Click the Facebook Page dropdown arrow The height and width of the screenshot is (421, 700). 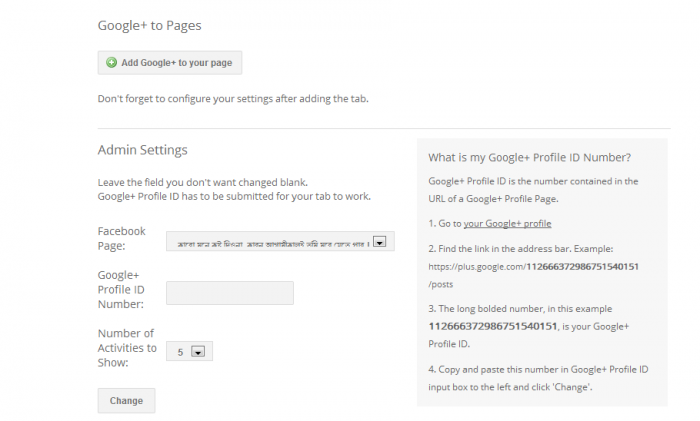[x=379, y=241]
